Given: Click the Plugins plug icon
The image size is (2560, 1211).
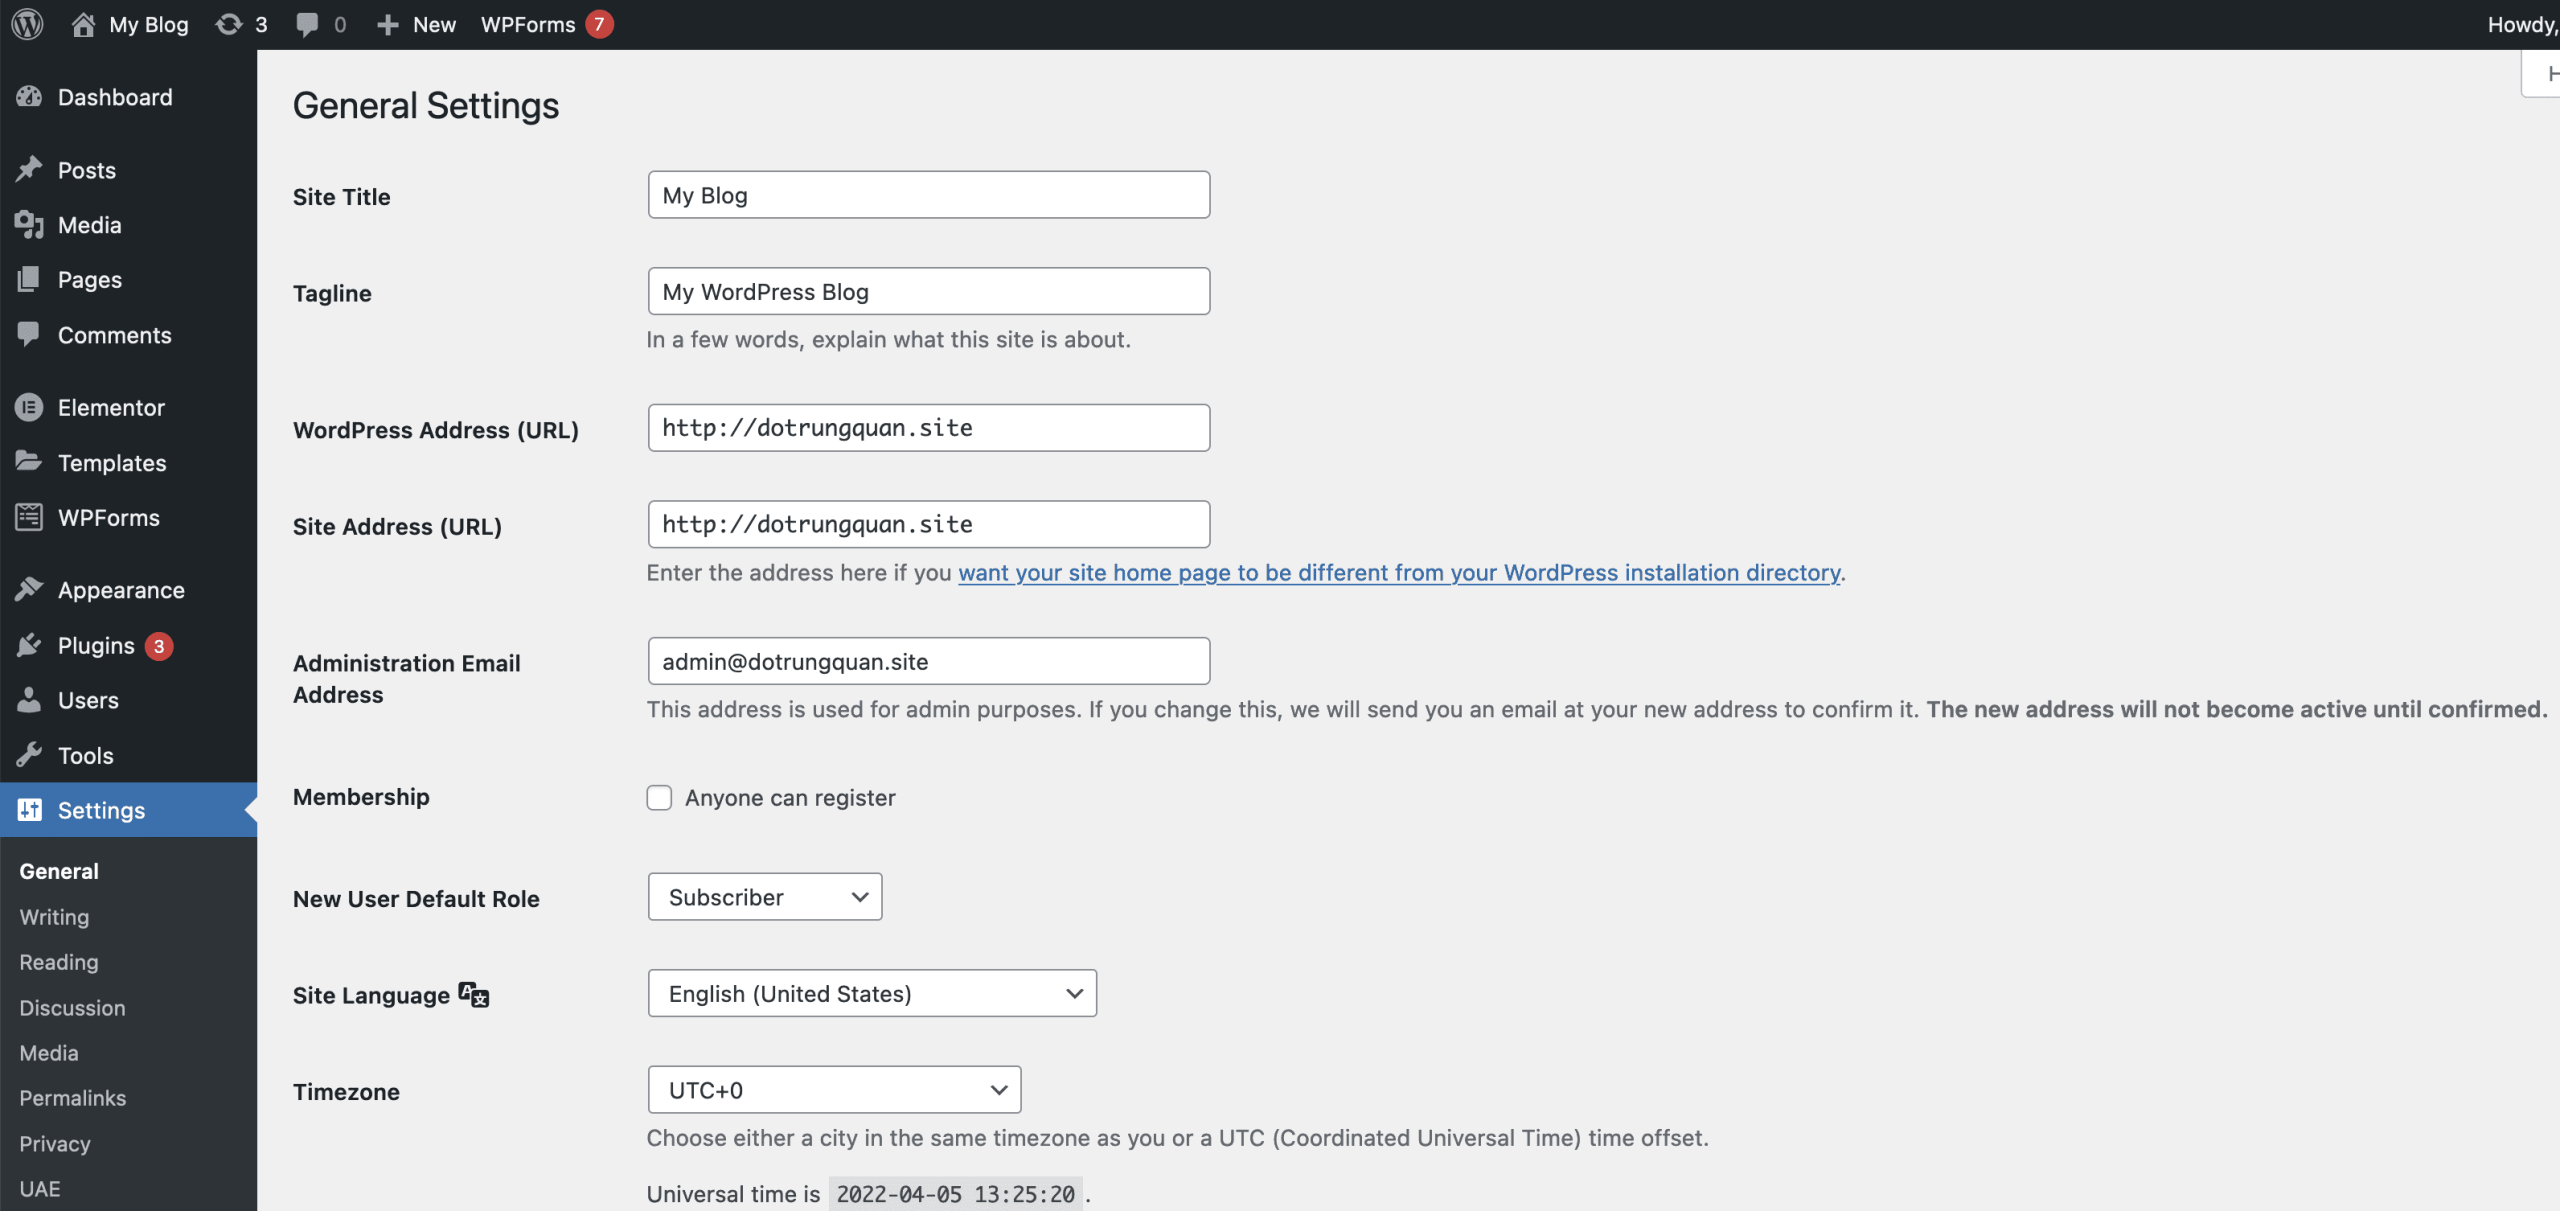Looking at the screenshot, I should [x=29, y=645].
